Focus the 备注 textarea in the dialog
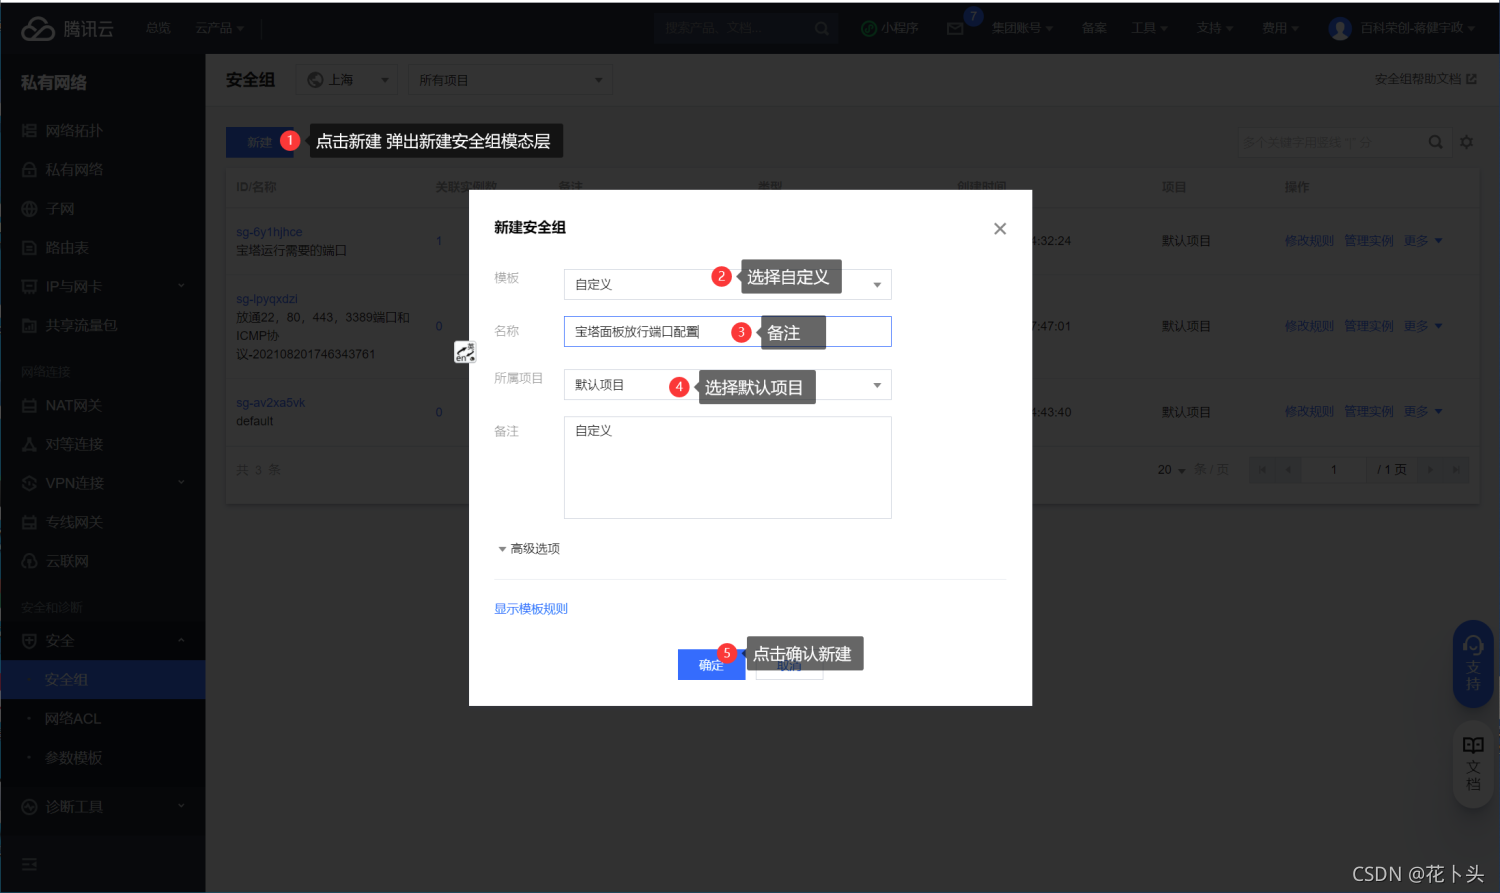Screen dimensions: 1500x893 [x=727, y=468]
